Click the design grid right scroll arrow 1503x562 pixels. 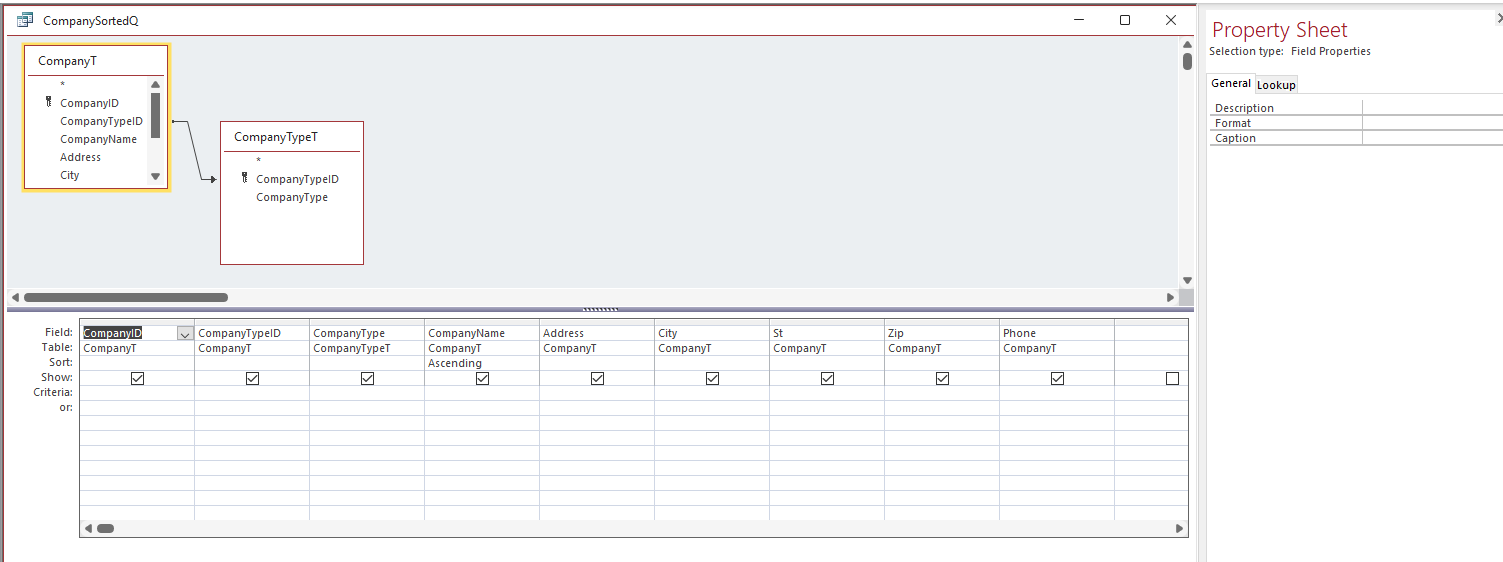pyautogui.click(x=1179, y=528)
